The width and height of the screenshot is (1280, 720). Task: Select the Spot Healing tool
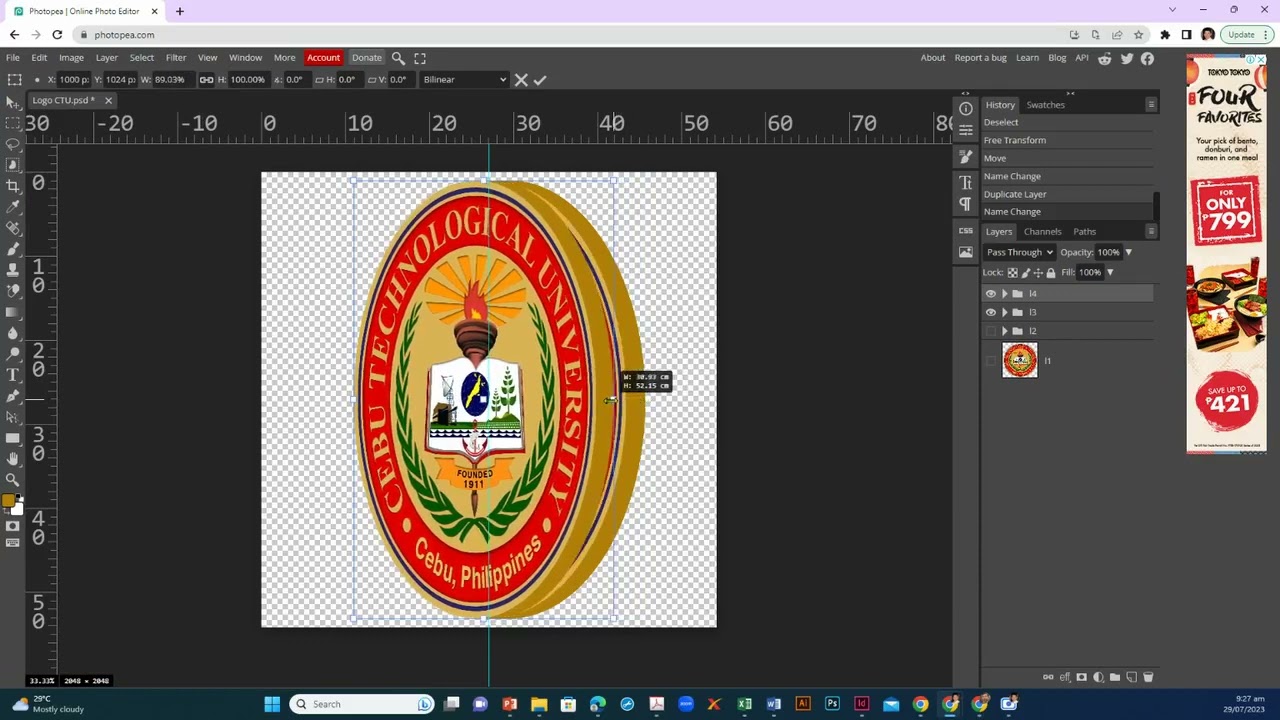(x=12, y=228)
